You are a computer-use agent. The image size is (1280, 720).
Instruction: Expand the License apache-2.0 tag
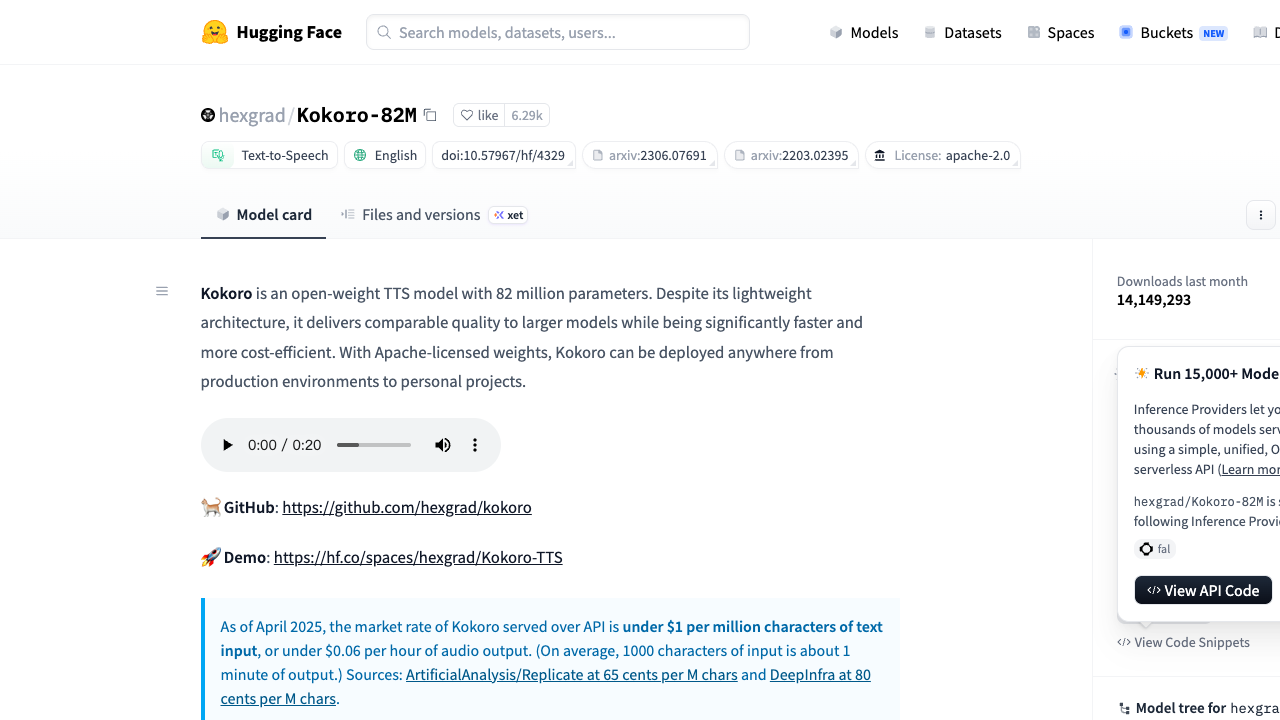point(943,155)
